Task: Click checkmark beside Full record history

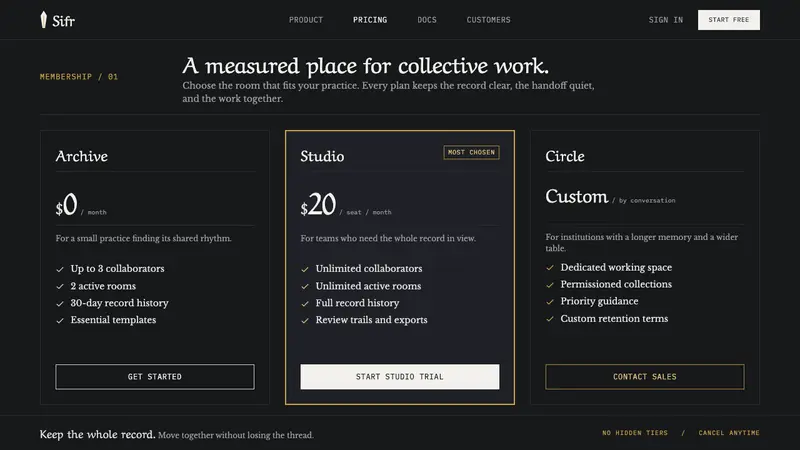Action: point(305,304)
